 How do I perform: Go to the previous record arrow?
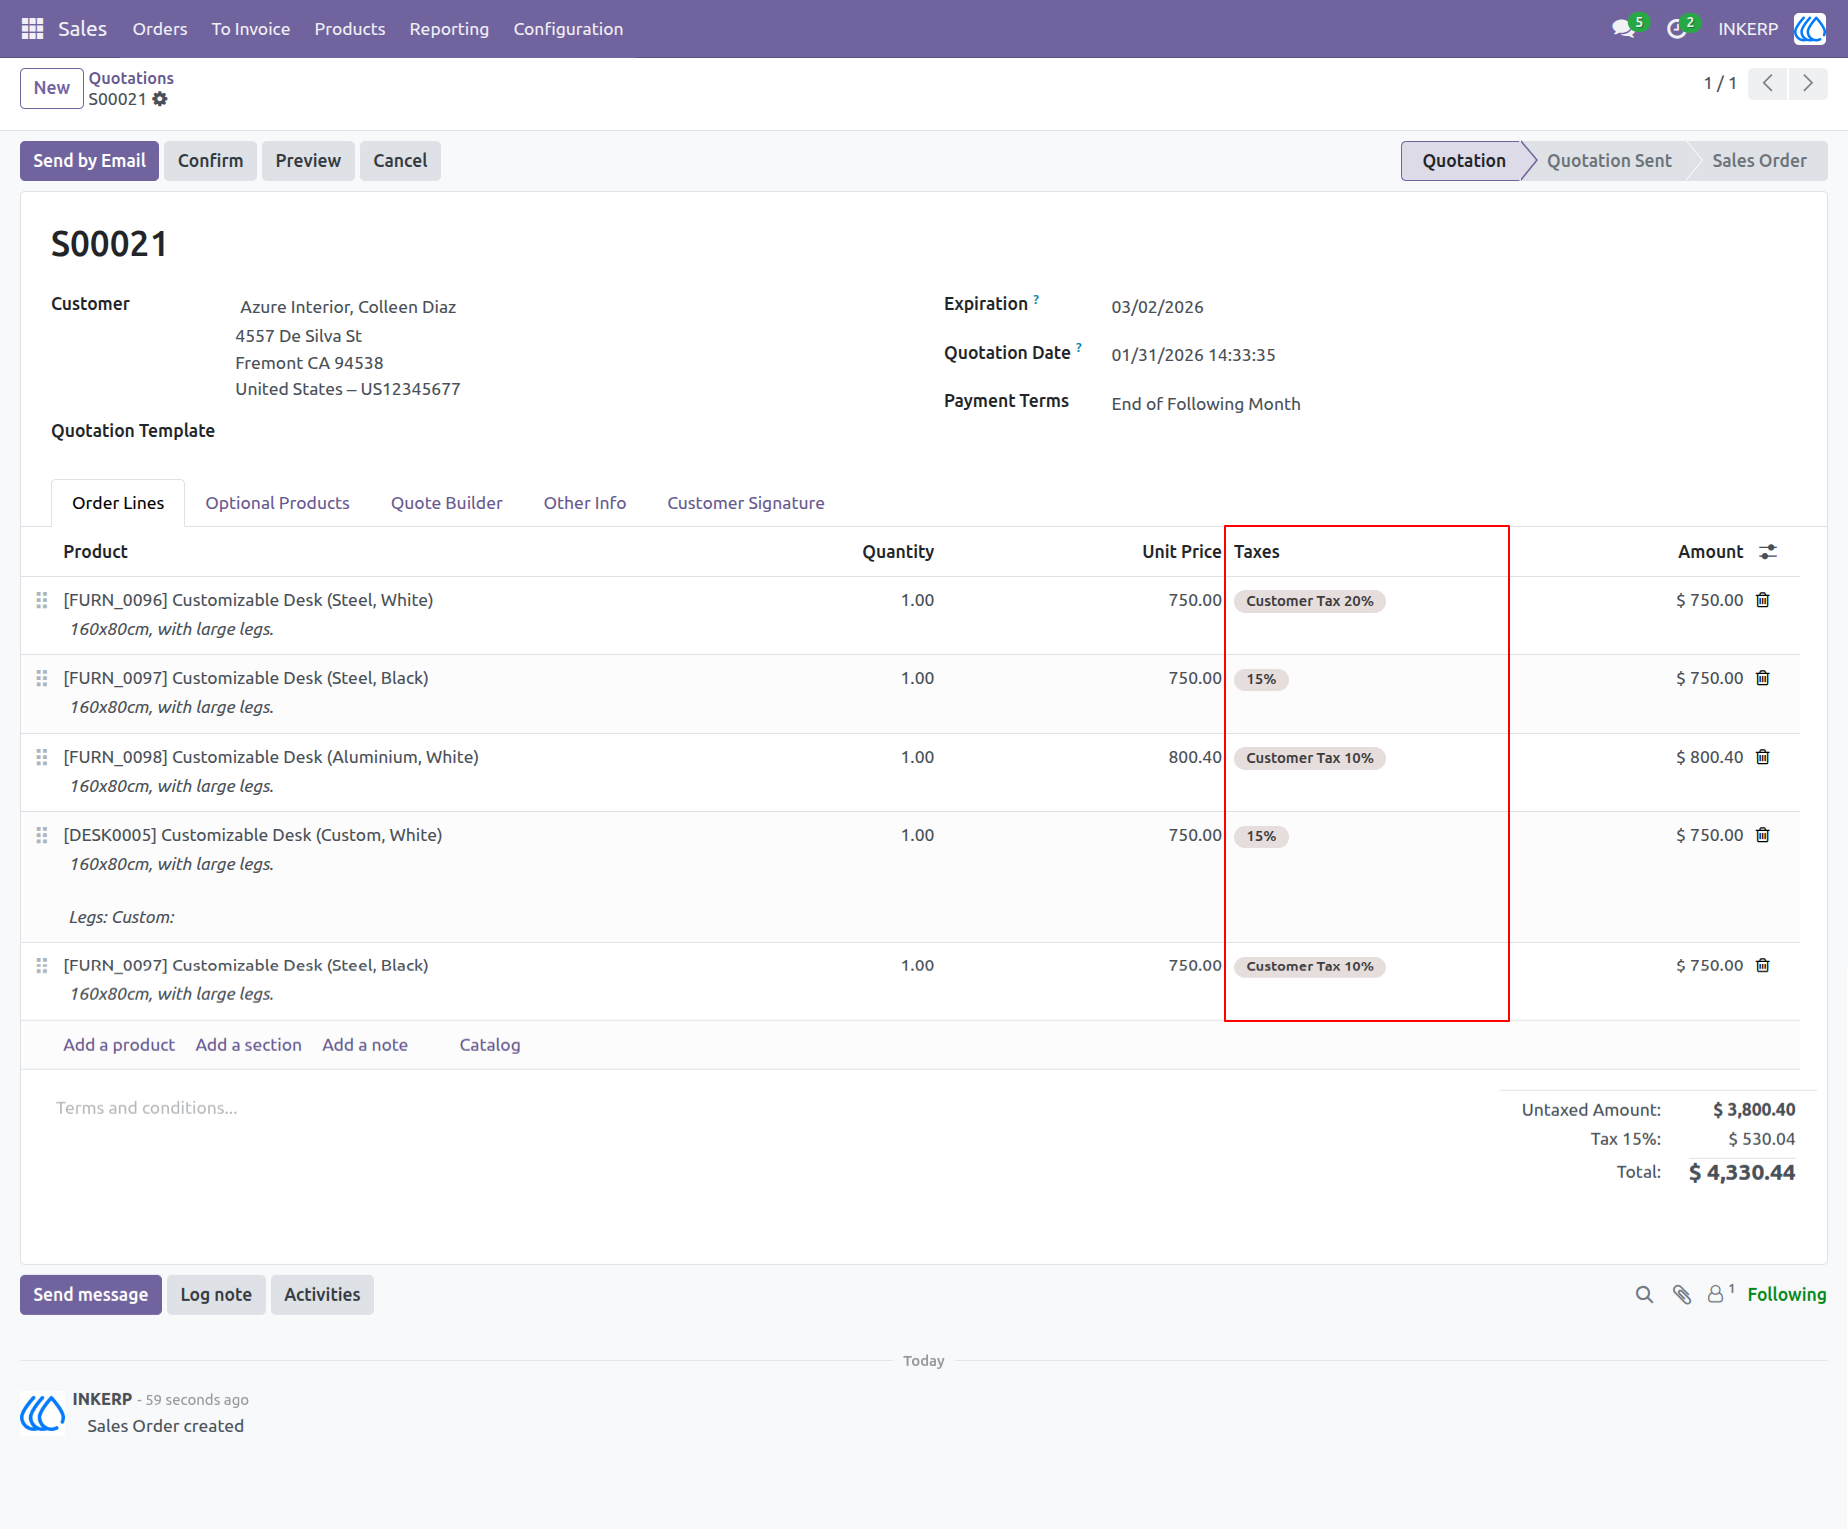[1768, 84]
